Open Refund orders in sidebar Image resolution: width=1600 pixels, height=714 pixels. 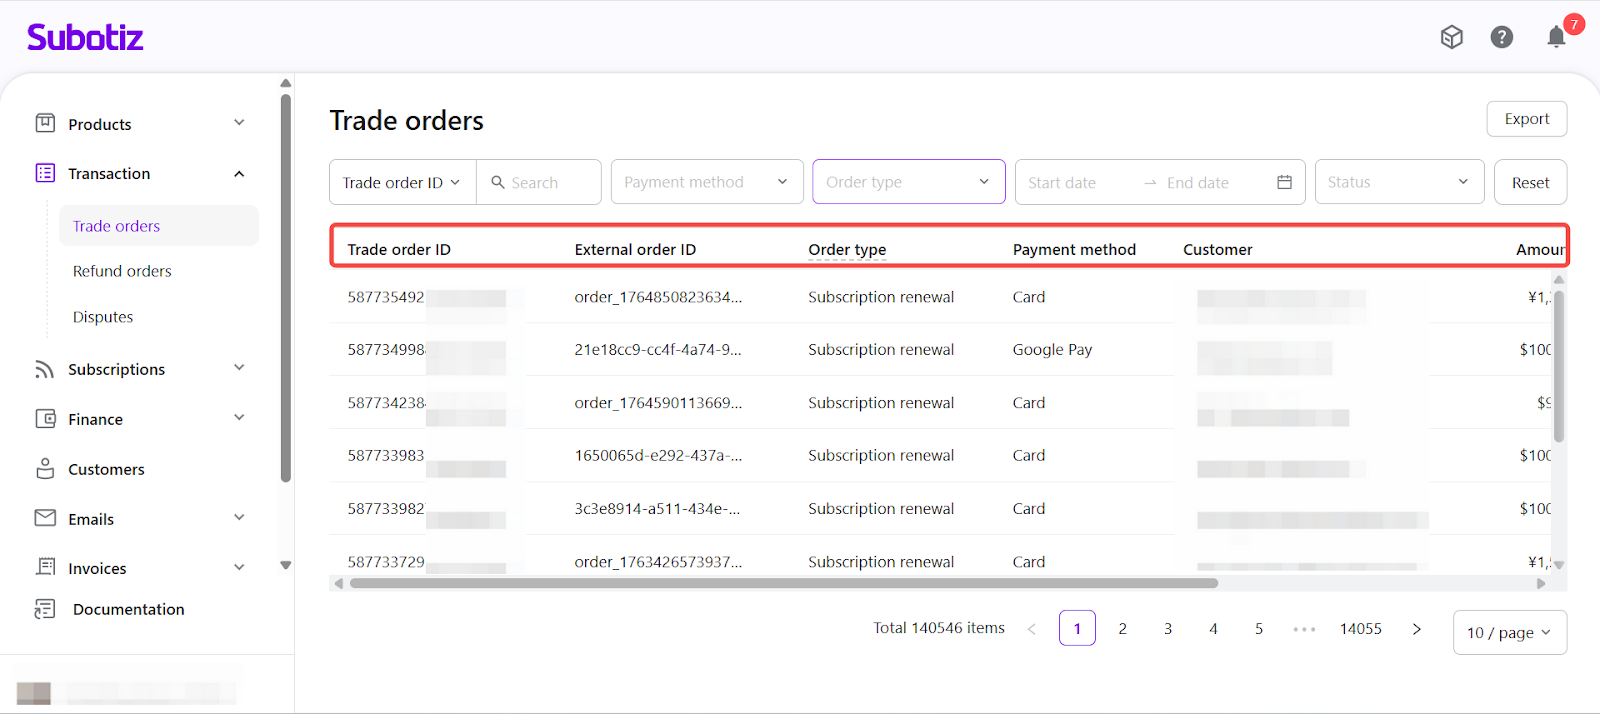[122, 271]
